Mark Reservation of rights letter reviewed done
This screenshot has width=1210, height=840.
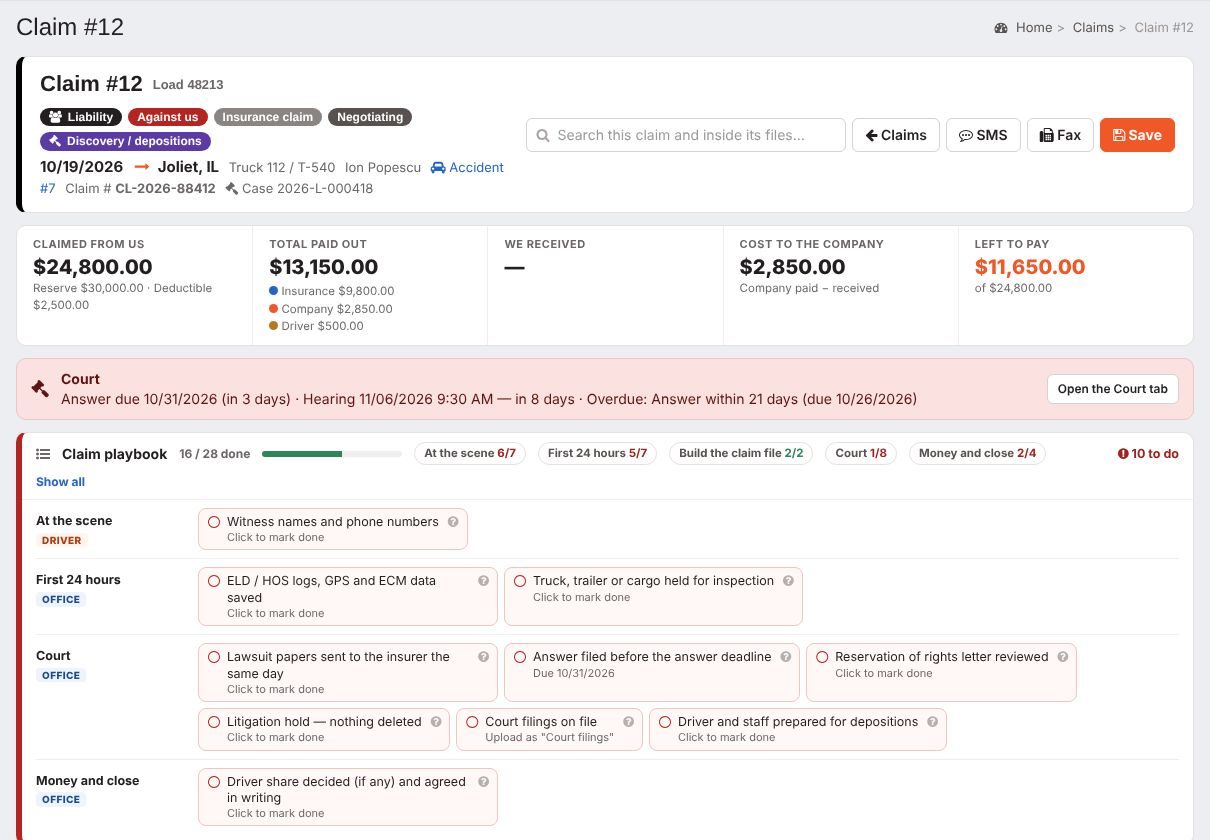point(822,657)
